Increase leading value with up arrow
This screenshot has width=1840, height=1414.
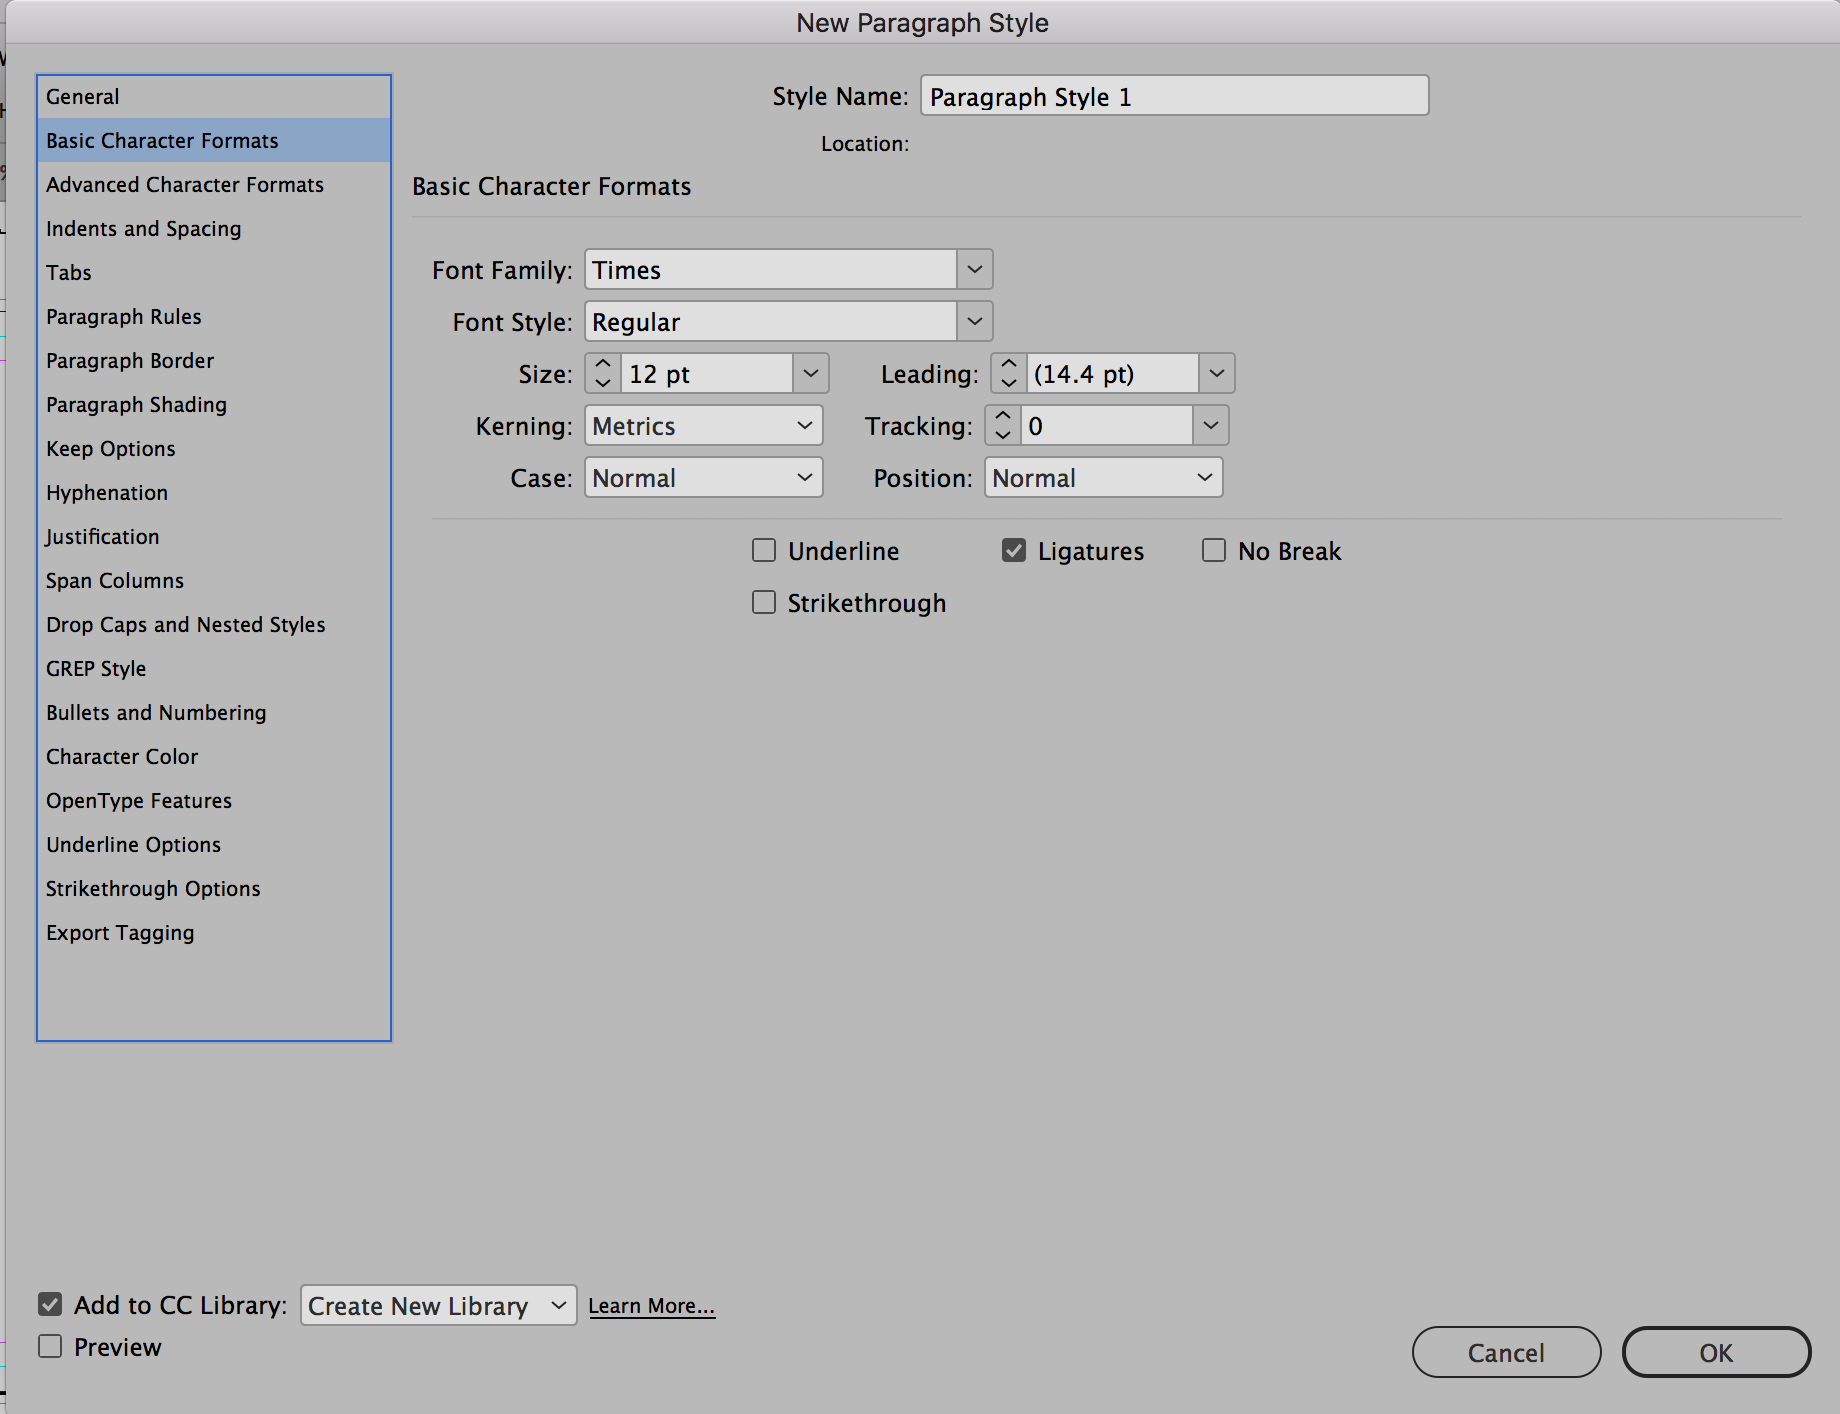point(1009,364)
